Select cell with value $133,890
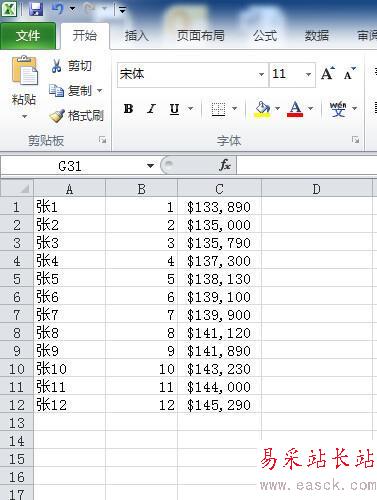The height and width of the screenshot is (500, 377). [x=219, y=207]
